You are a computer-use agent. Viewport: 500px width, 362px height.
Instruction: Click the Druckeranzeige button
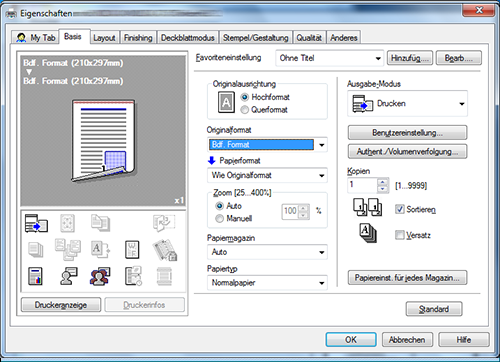pos(61,305)
